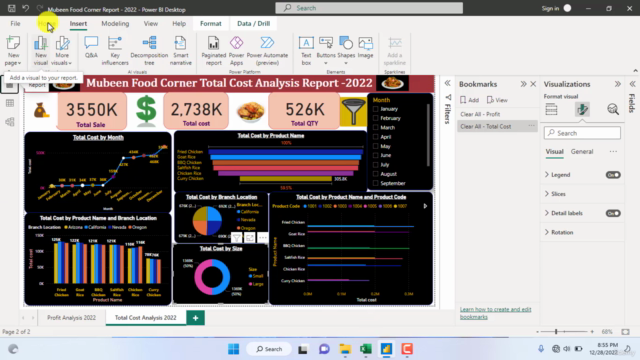This screenshot has width=640, height=360.
Task: Check the May month box
Action: point(376,146)
